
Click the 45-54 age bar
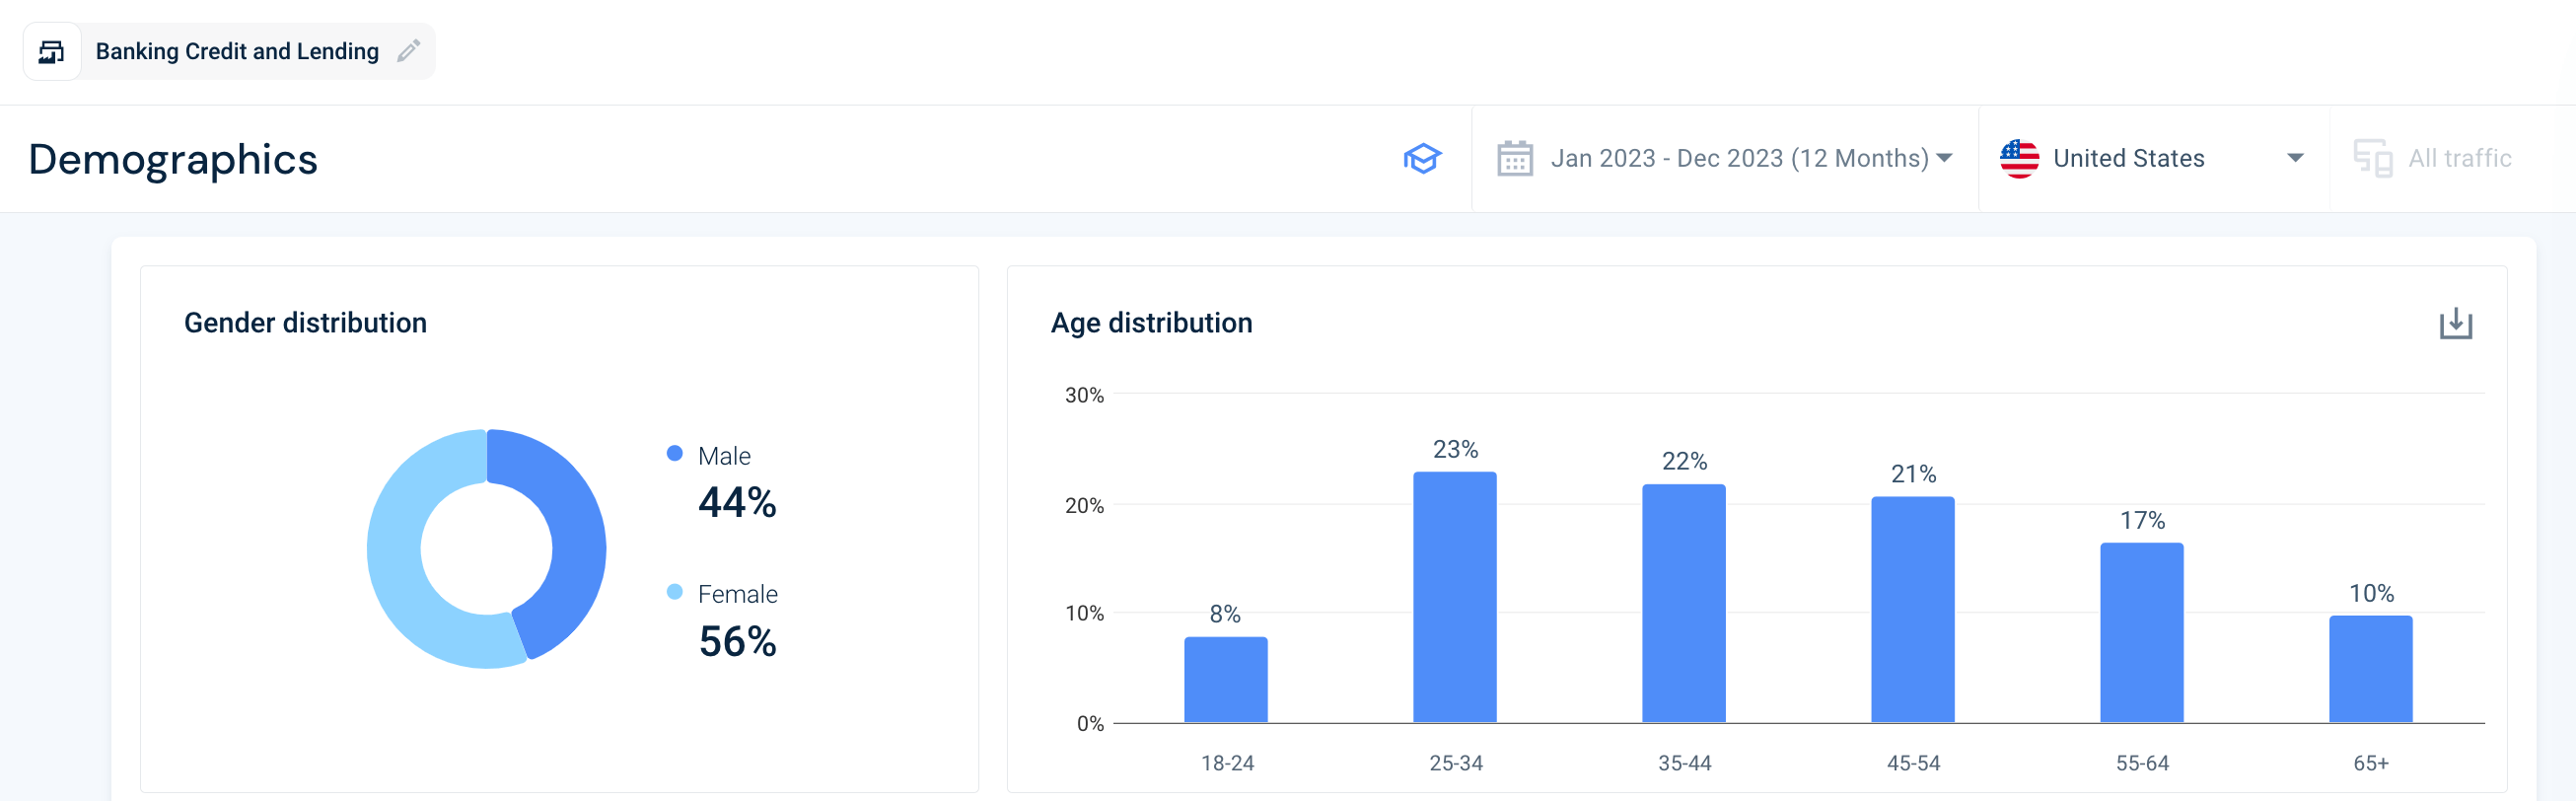(x=1913, y=609)
